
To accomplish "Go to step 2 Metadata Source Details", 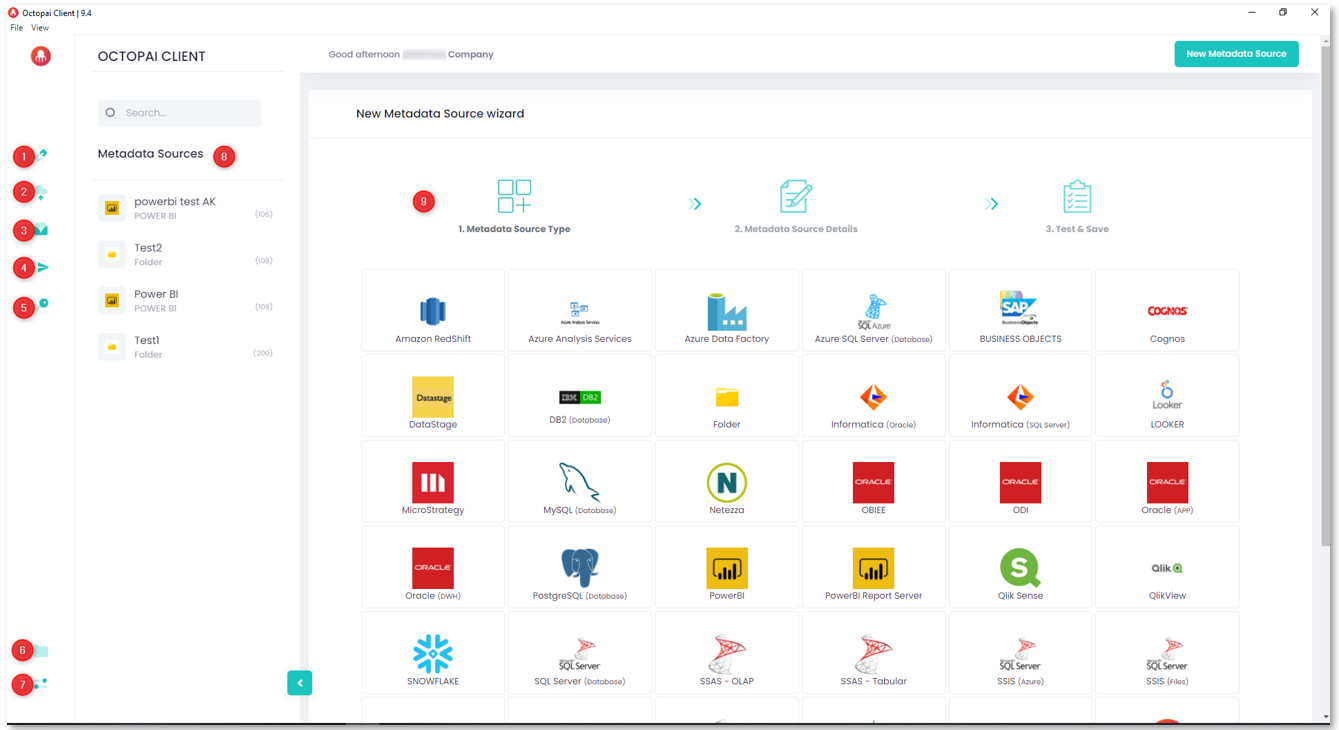I will [x=795, y=206].
